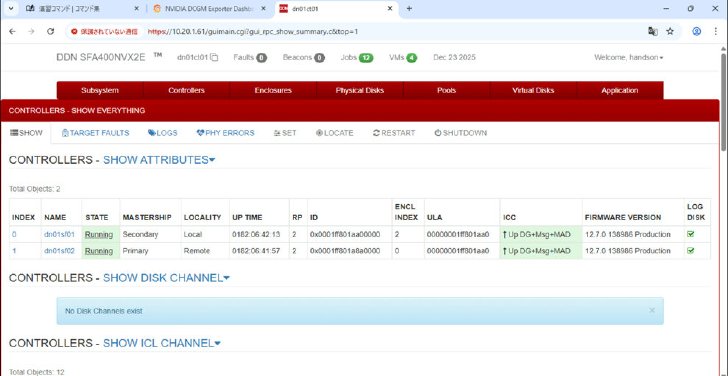Open the Jobs 12 badge
728x376 pixels.
tap(366, 58)
